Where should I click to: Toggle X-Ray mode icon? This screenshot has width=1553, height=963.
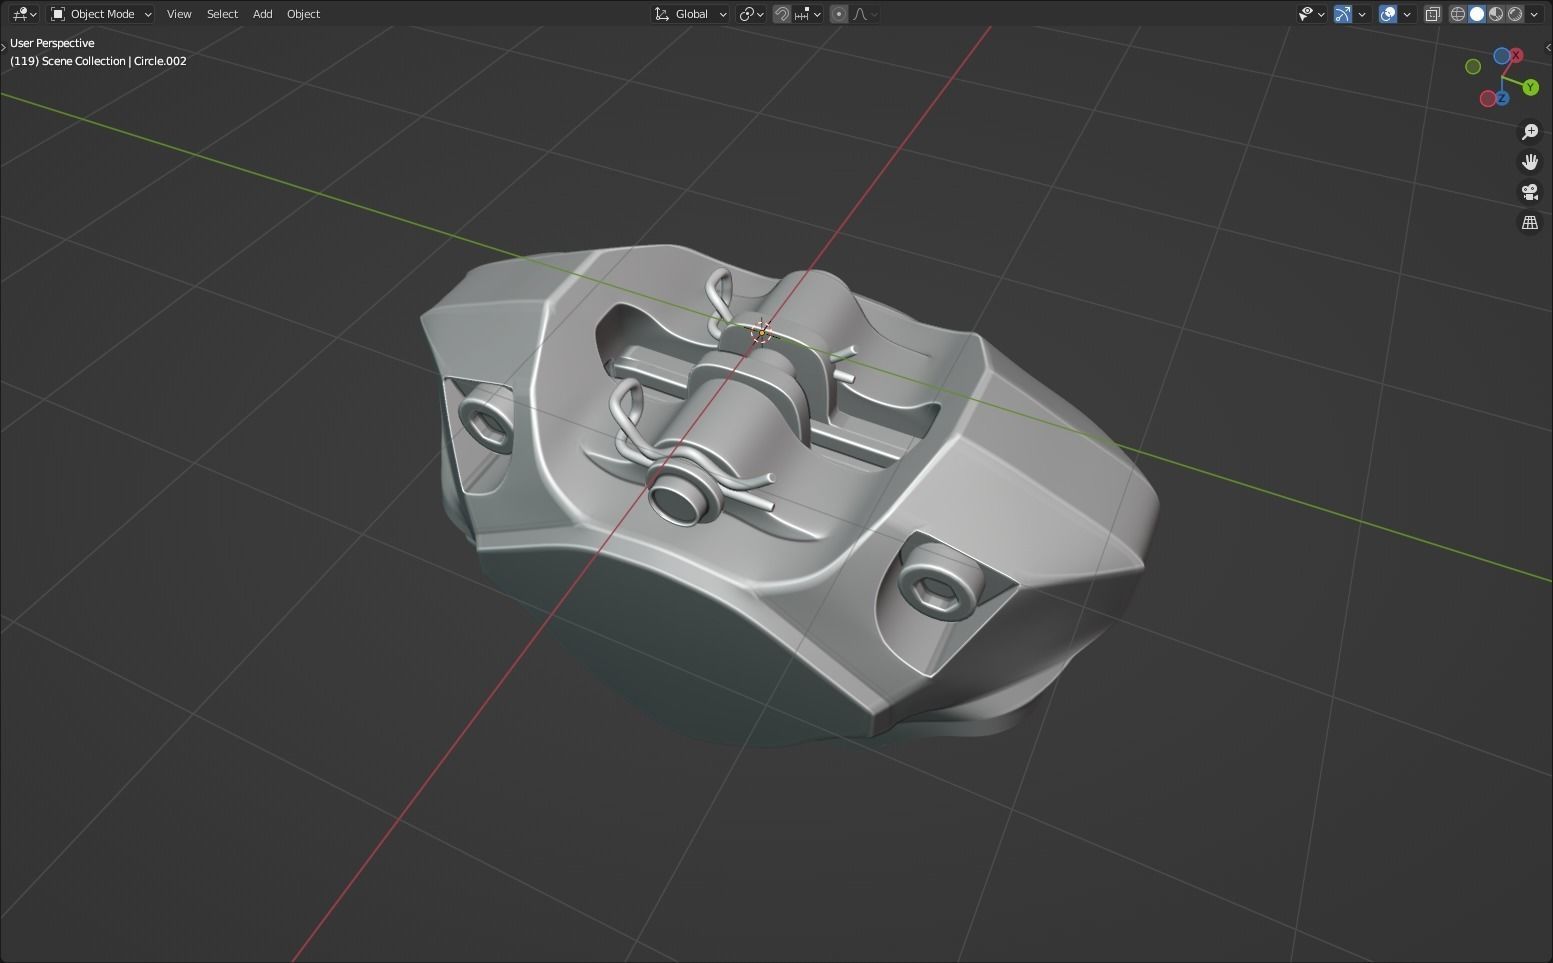coord(1432,14)
